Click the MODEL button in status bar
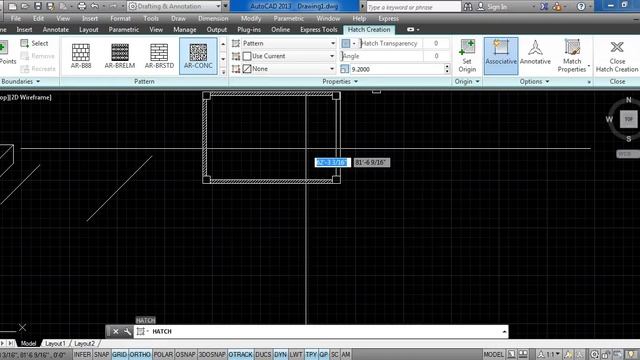 pos(493,354)
